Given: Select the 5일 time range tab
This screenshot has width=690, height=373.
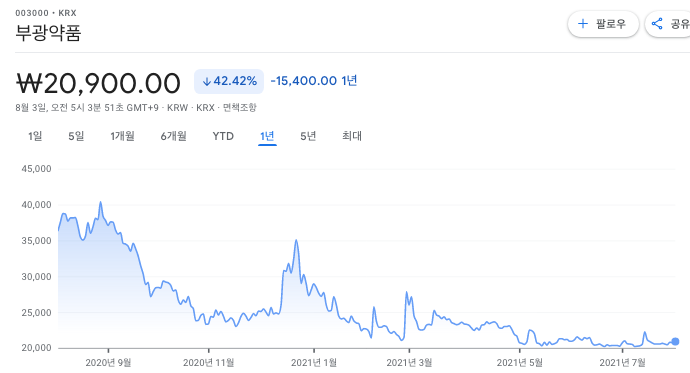Looking at the screenshot, I should tap(76, 136).
